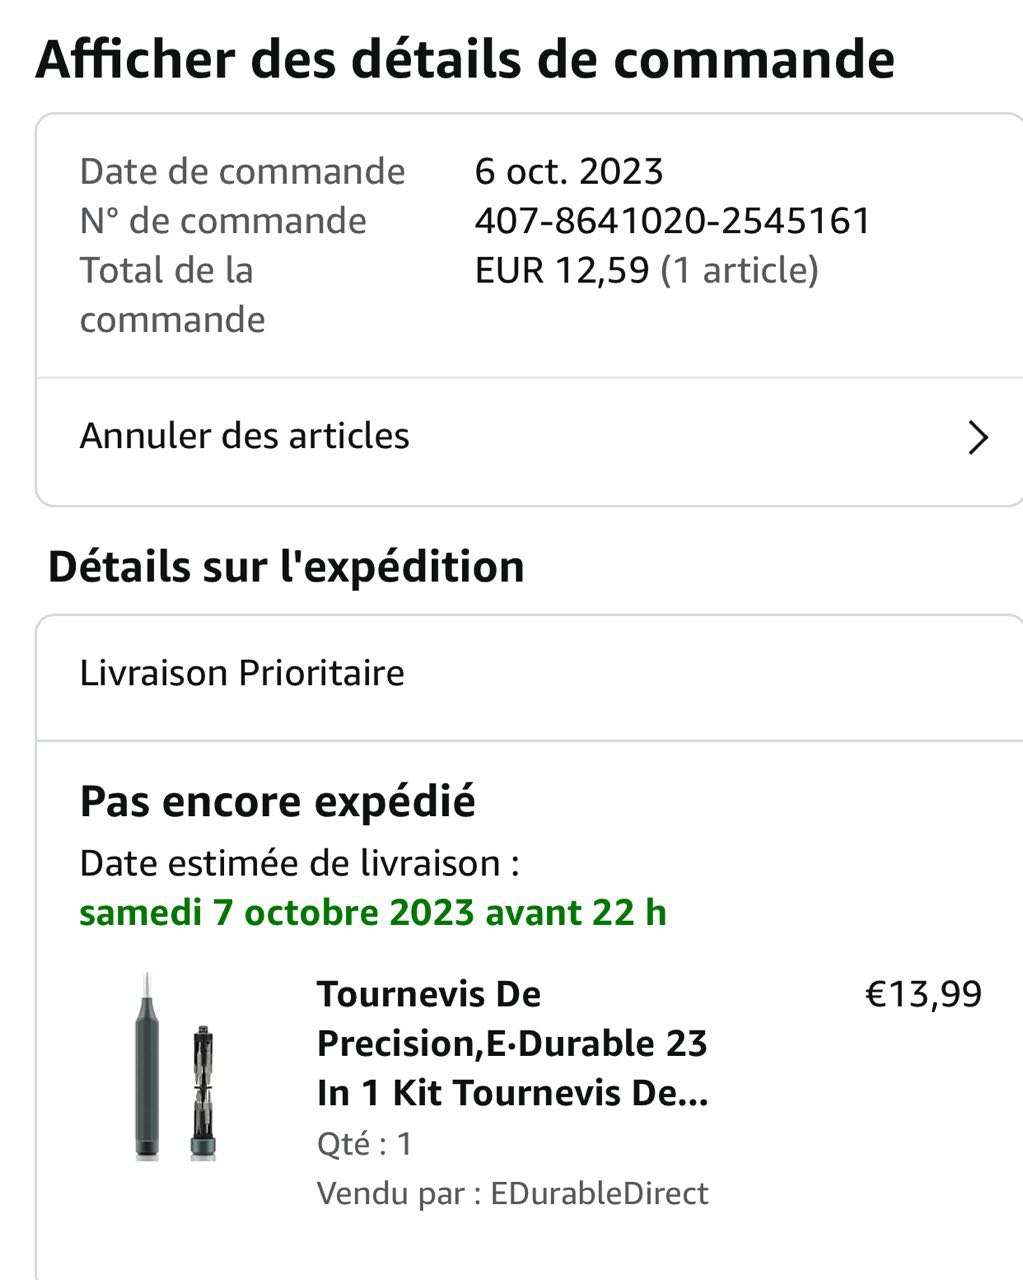This screenshot has height=1280, width=1023.
Task: Tap the seller name EDurableDirect
Action: (x=599, y=1193)
